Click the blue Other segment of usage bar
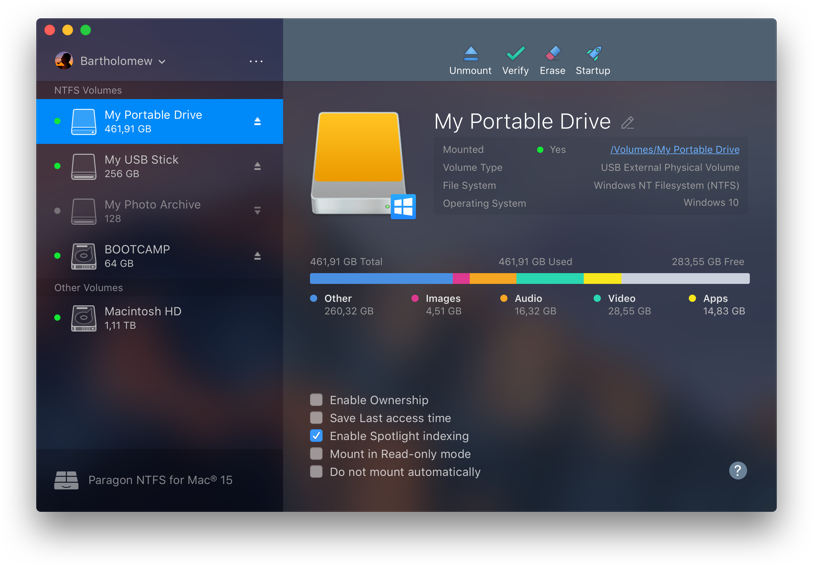 pyautogui.click(x=381, y=278)
